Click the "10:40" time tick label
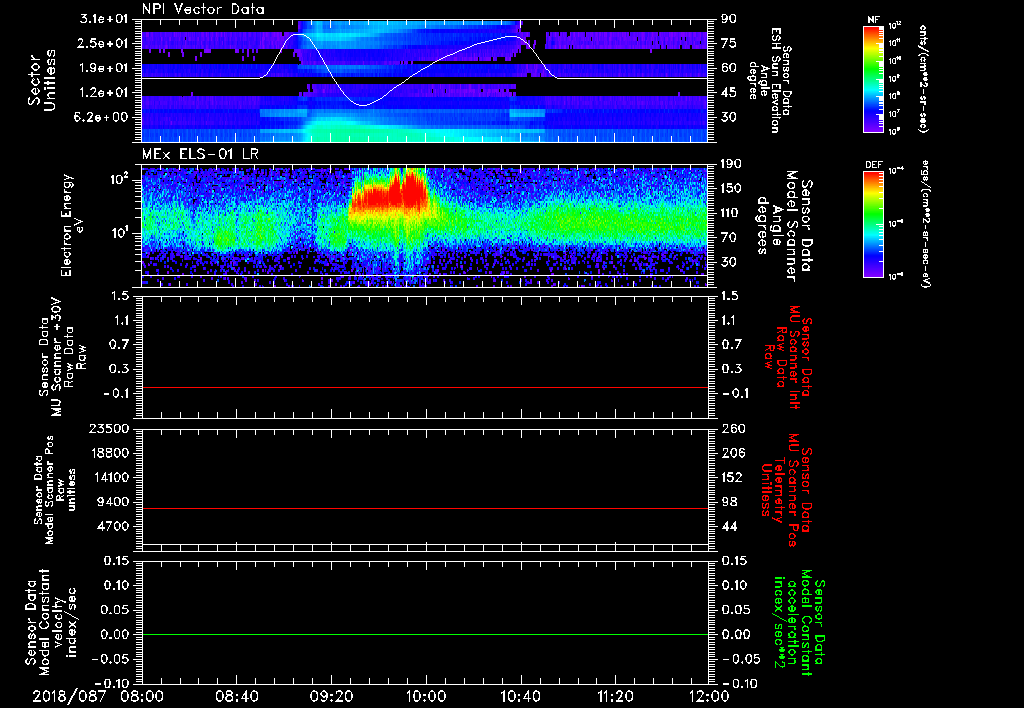The height and width of the screenshot is (708, 1024). coord(520,697)
